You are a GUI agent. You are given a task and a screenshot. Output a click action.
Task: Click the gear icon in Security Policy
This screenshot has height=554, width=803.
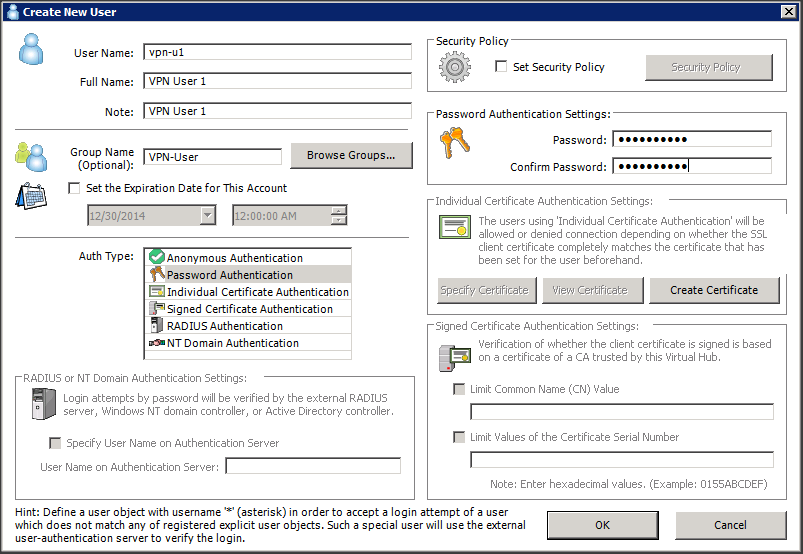pos(455,67)
